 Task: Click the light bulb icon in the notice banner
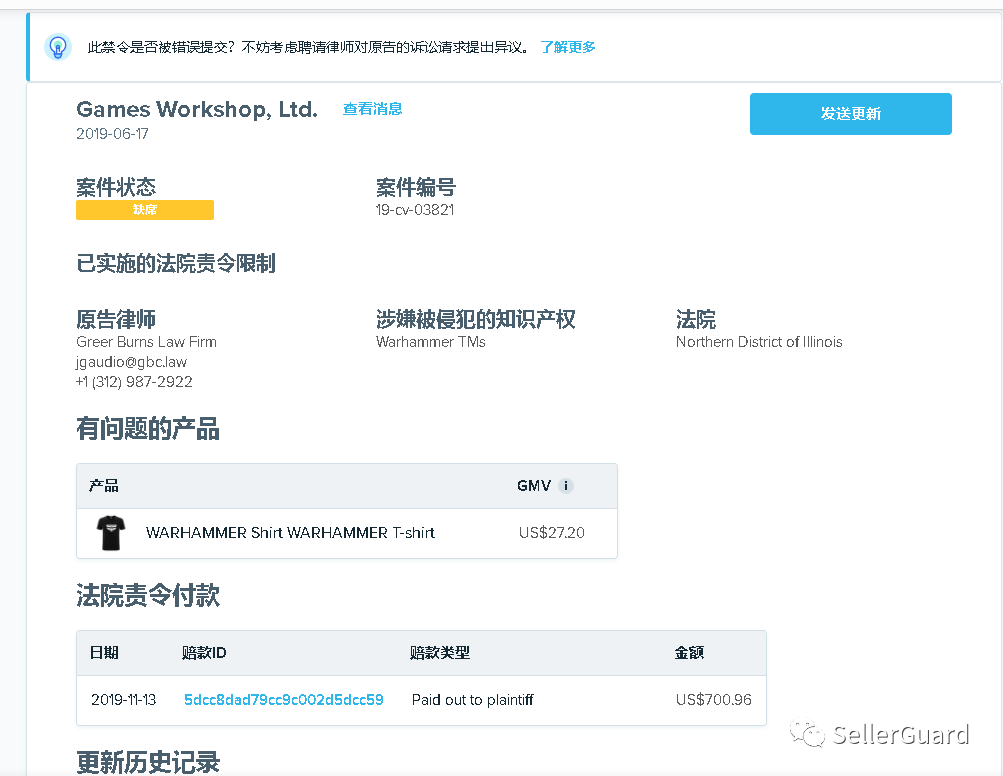[57, 46]
